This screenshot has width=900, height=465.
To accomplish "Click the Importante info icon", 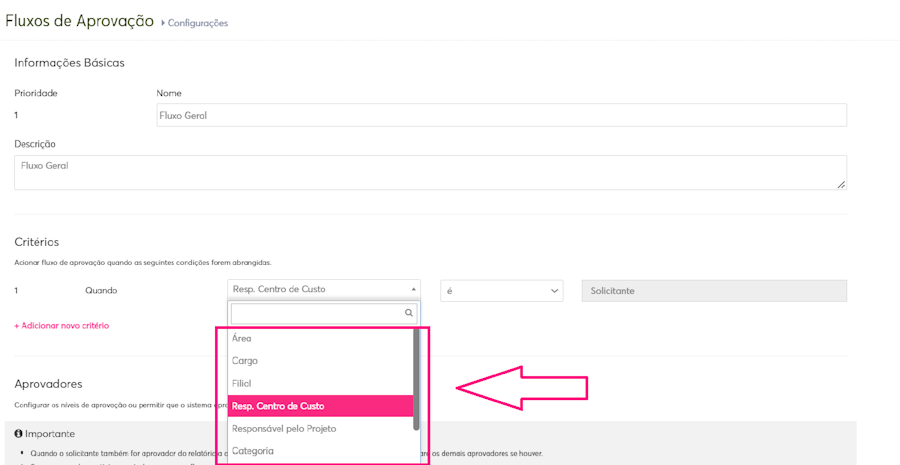I will coord(19,434).
